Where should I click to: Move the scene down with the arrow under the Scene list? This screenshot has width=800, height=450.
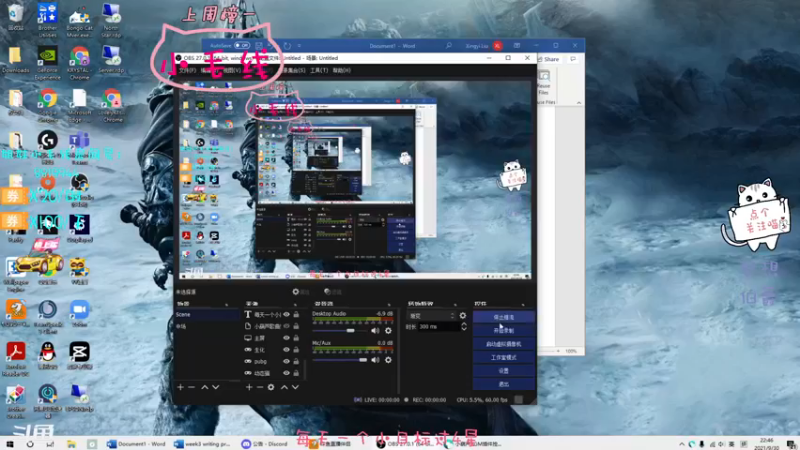216,387
